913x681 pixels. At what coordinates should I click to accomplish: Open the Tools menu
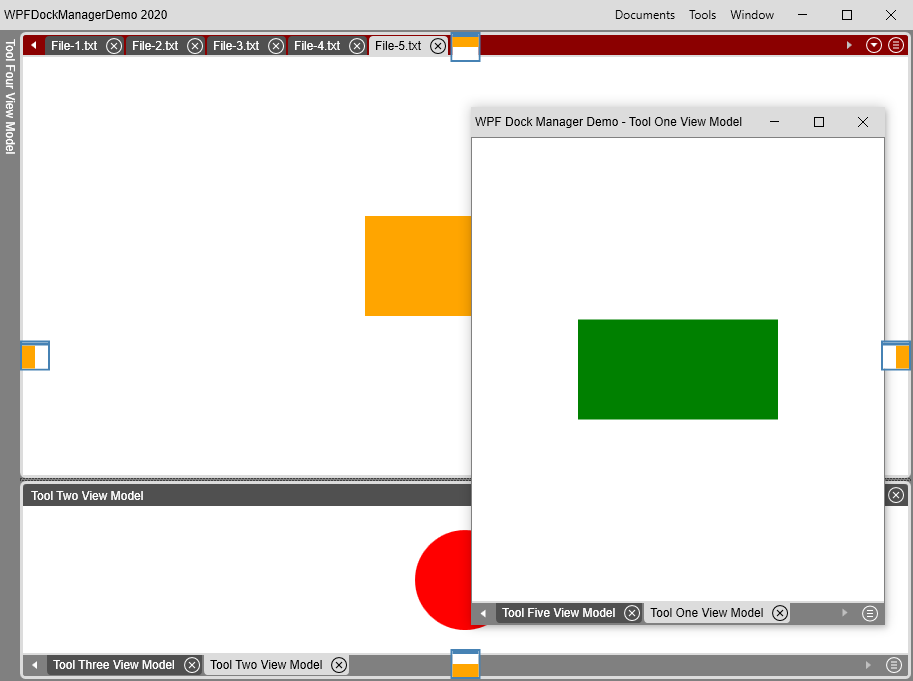point(702,15)
